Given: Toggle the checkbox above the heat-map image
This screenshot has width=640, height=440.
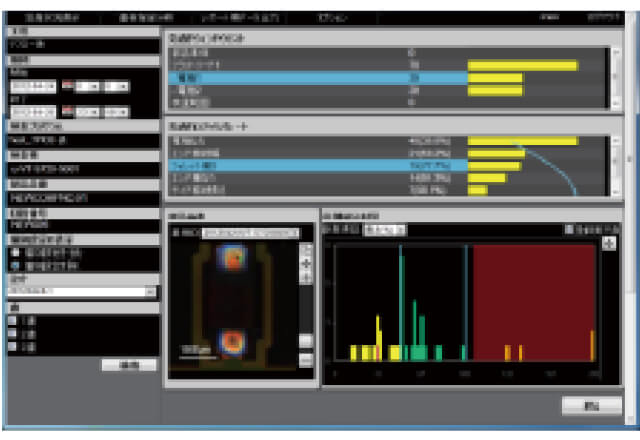Looking at the screenshot, I should click(176, 233).
